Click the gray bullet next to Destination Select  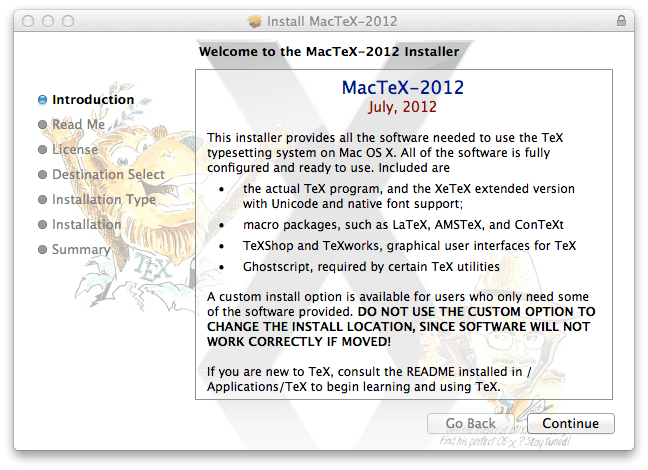pyautogui.click(x=42, y=174)
